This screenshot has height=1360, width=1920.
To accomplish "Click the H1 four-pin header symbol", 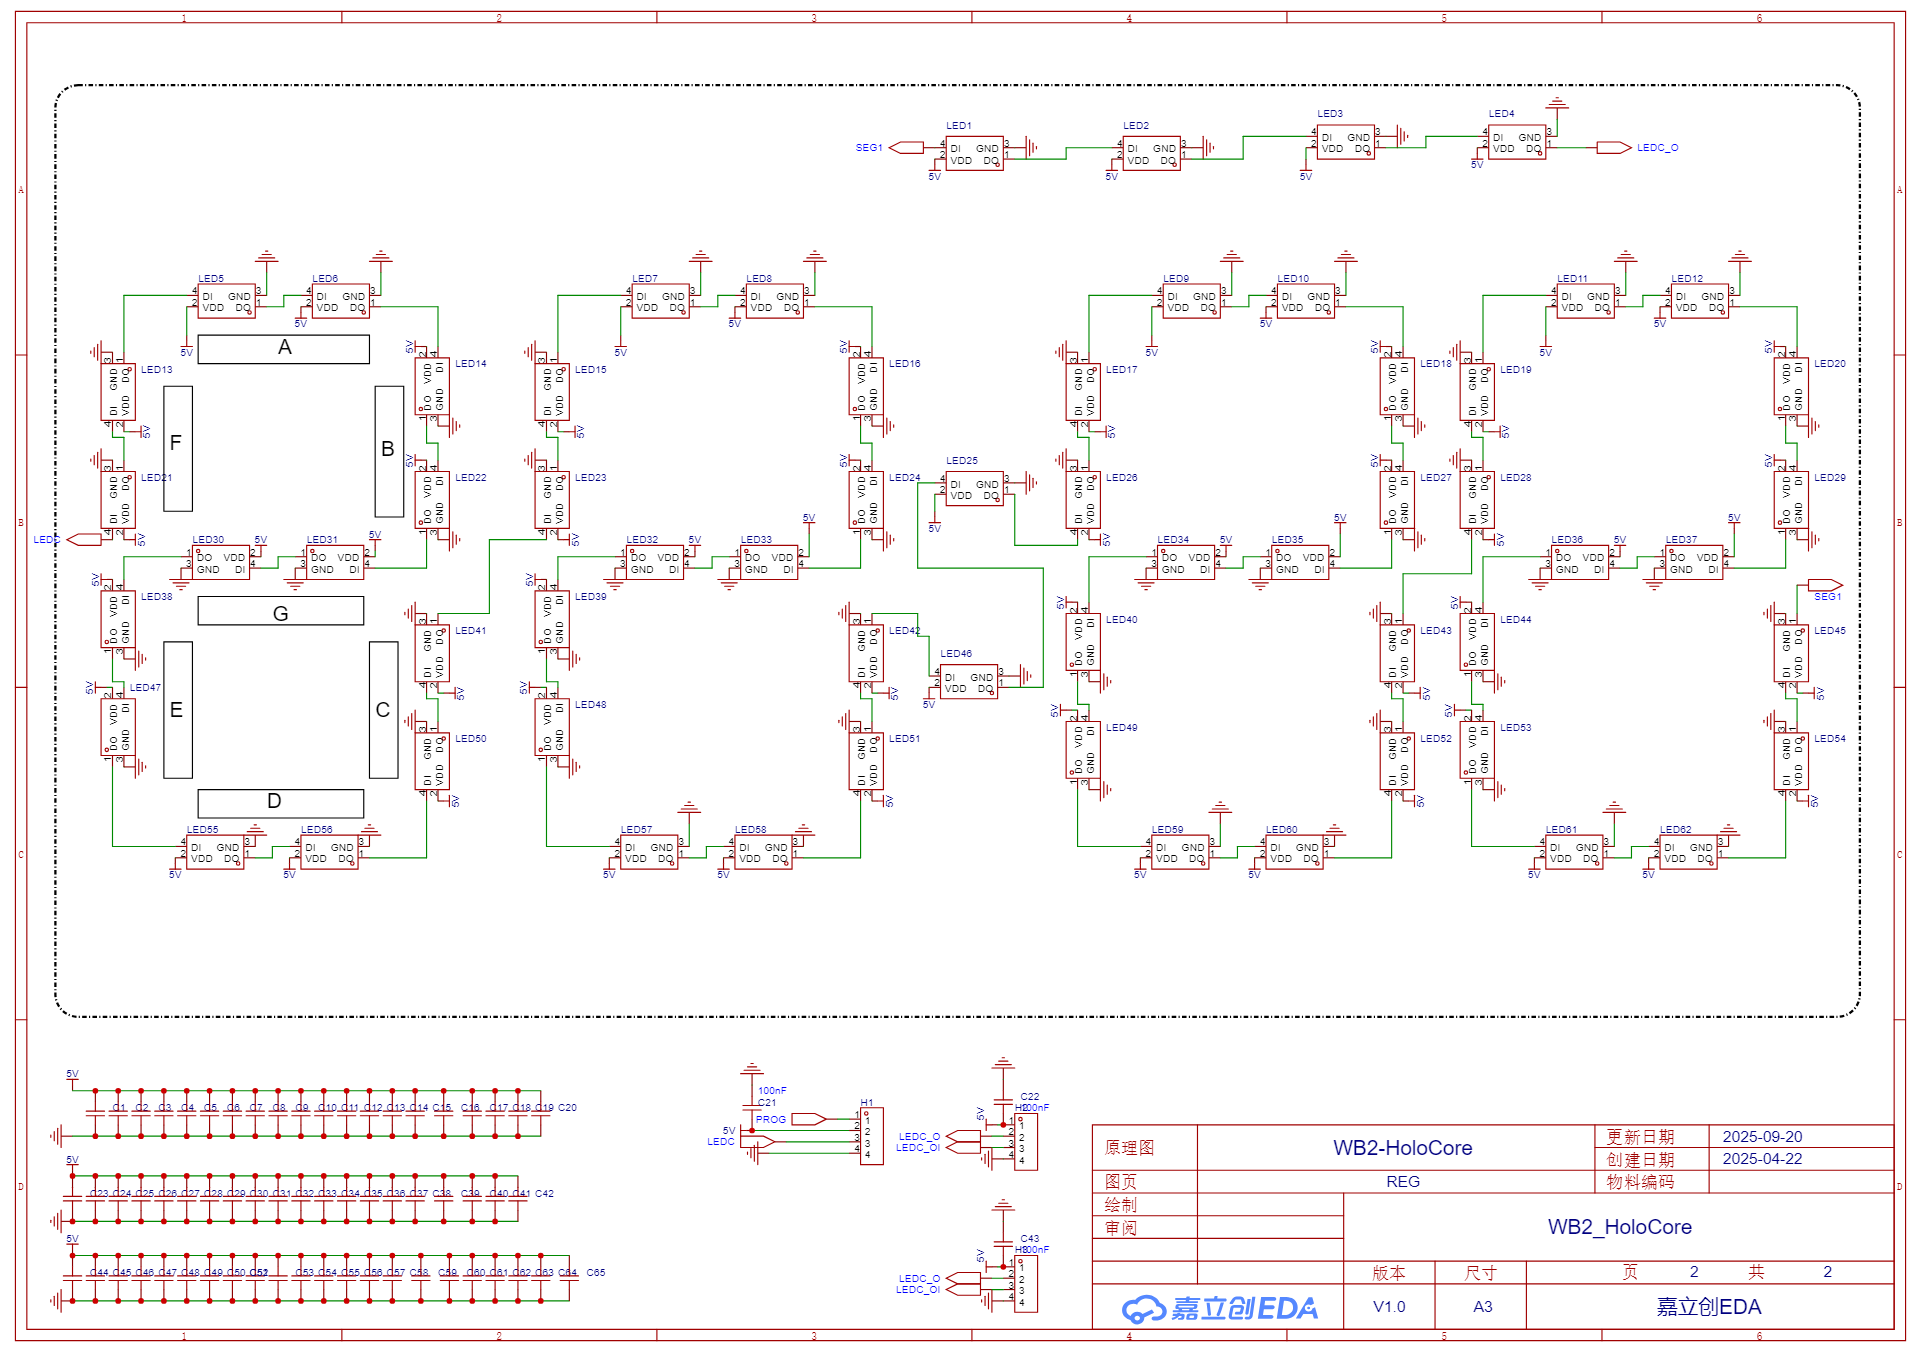I will pyautogui.click(x=871, y=1136).
